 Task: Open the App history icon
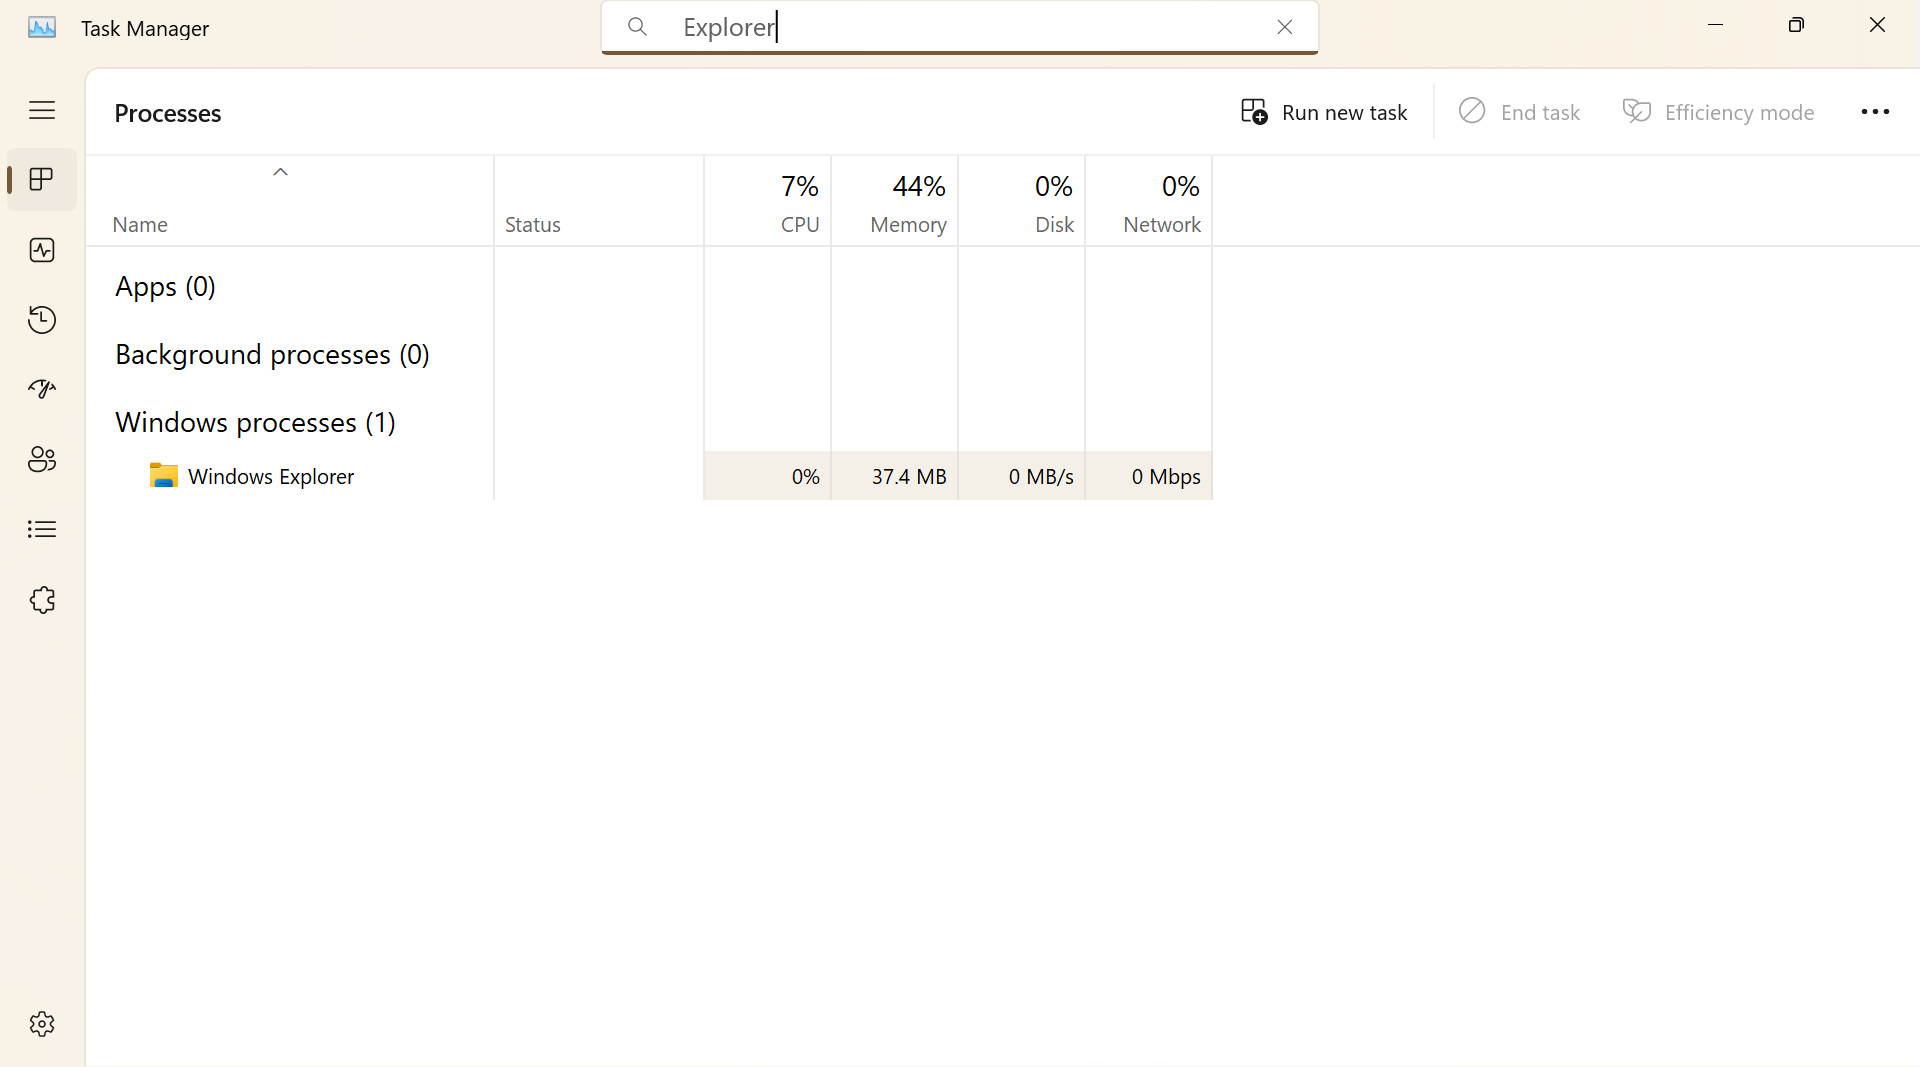tap(42, 320)
